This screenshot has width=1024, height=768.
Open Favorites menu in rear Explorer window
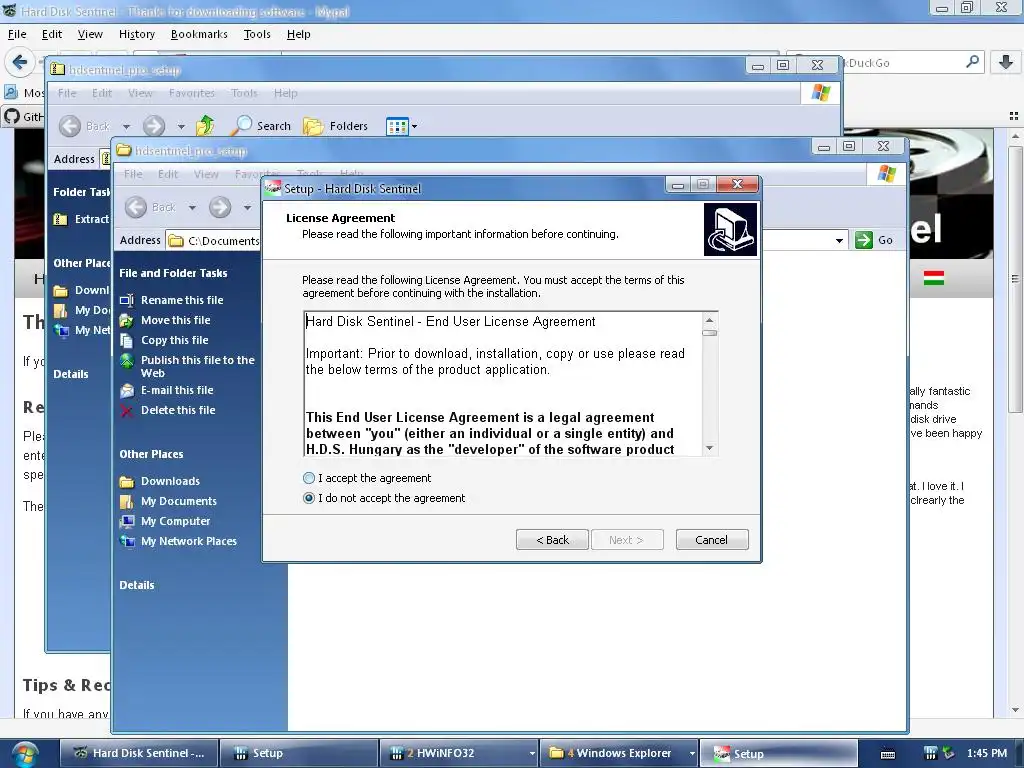(x=191, y=93)
